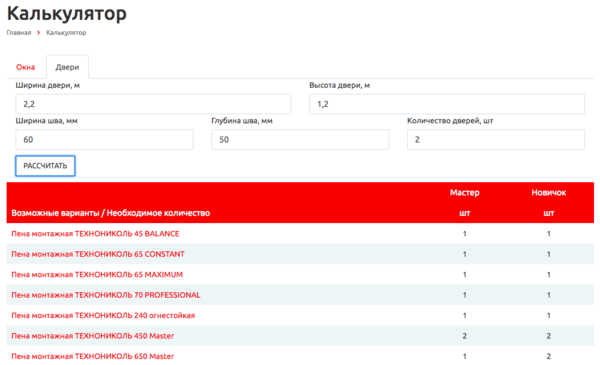Click the breadcrumb arrow separator icon

click(39, 33)
